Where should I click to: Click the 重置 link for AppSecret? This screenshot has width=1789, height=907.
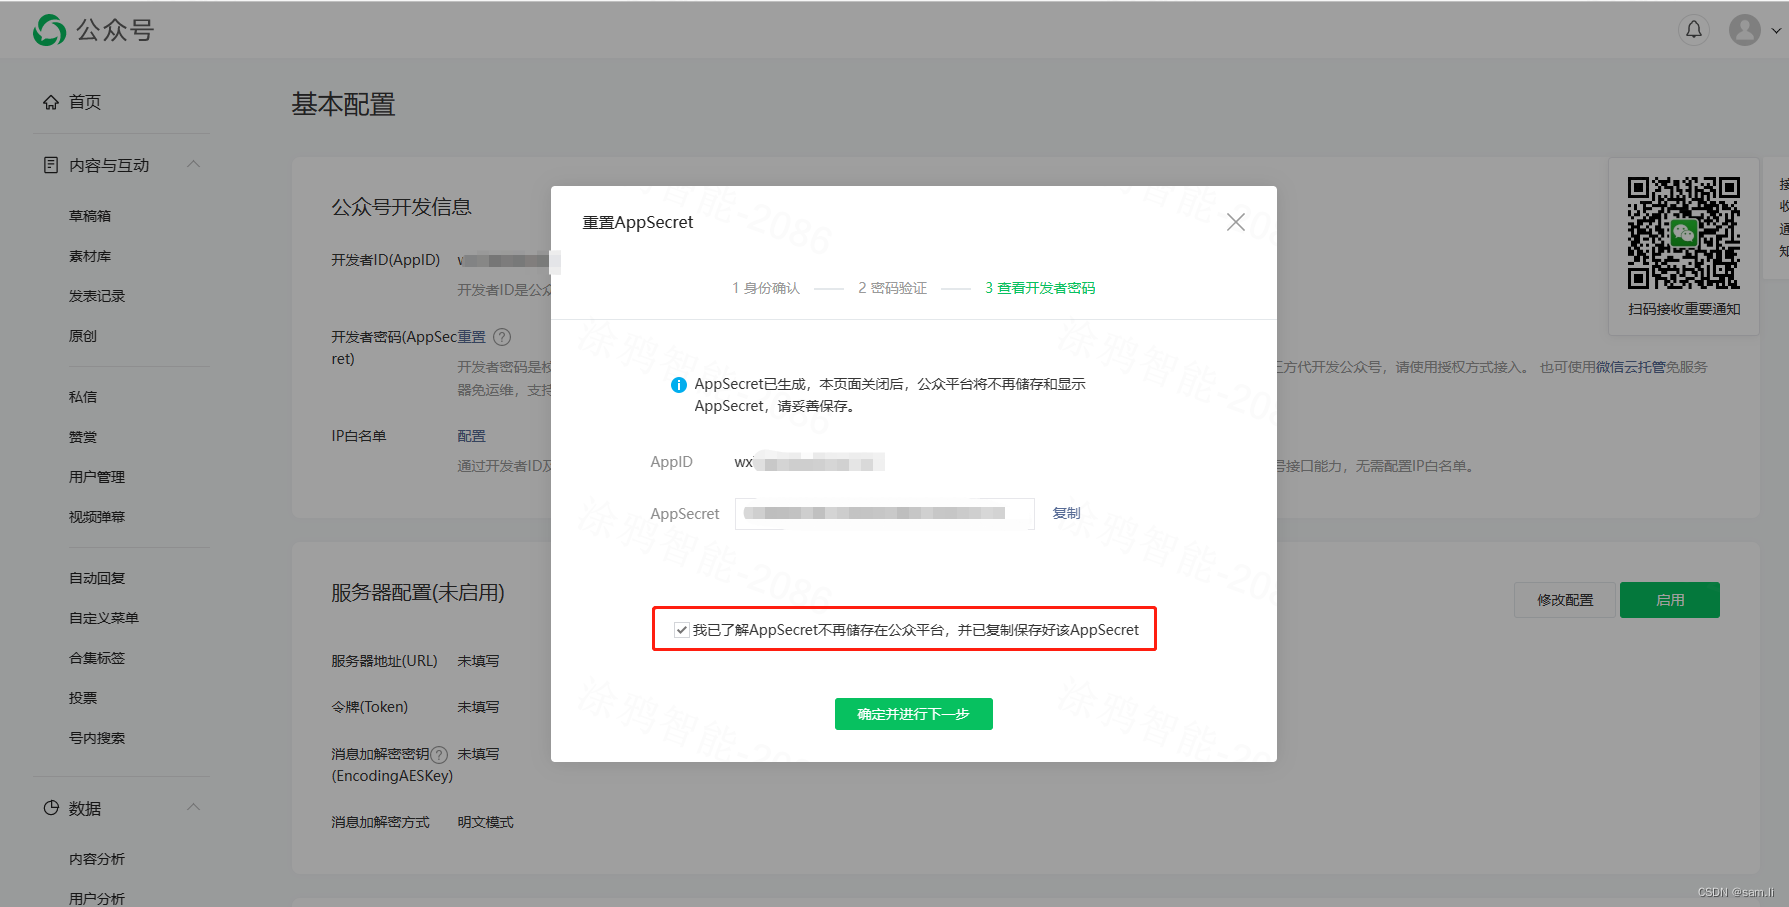point(472,337)
